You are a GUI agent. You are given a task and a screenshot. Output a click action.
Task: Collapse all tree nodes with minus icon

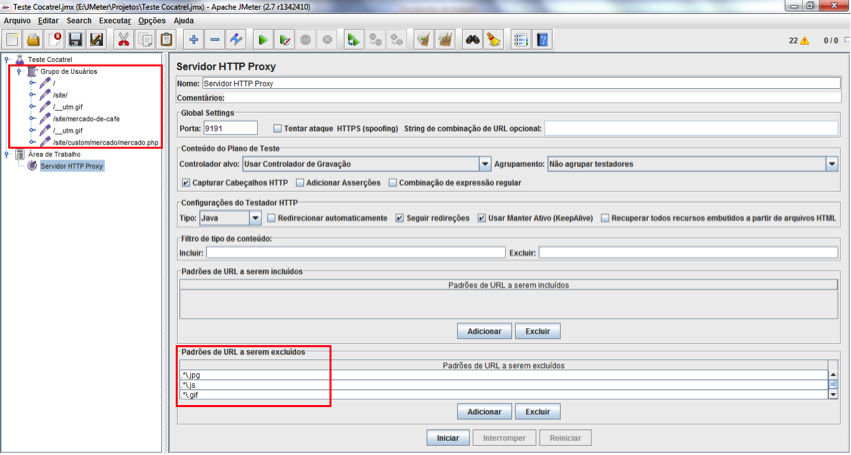click(214, 40)
